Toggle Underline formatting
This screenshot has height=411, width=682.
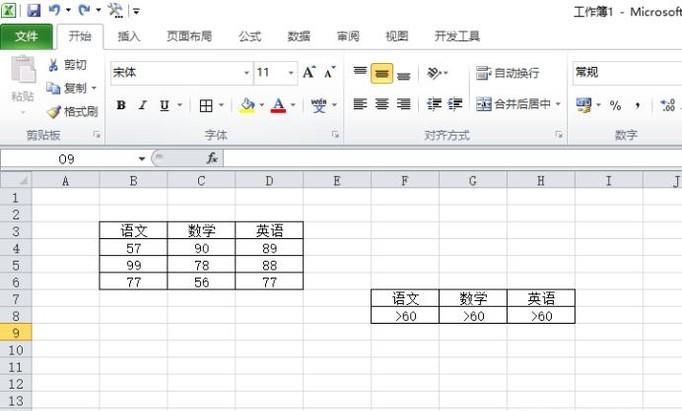click(x=164, y=105)
